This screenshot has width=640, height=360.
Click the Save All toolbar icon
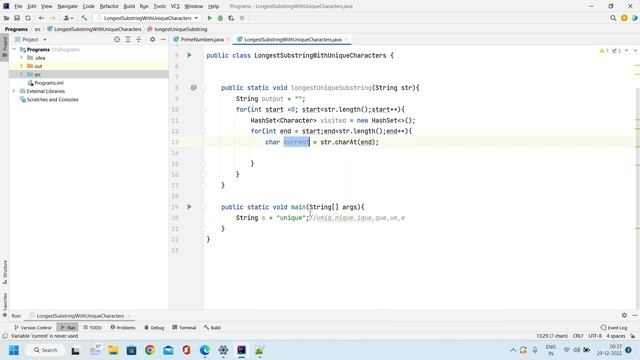pos(17,18)
